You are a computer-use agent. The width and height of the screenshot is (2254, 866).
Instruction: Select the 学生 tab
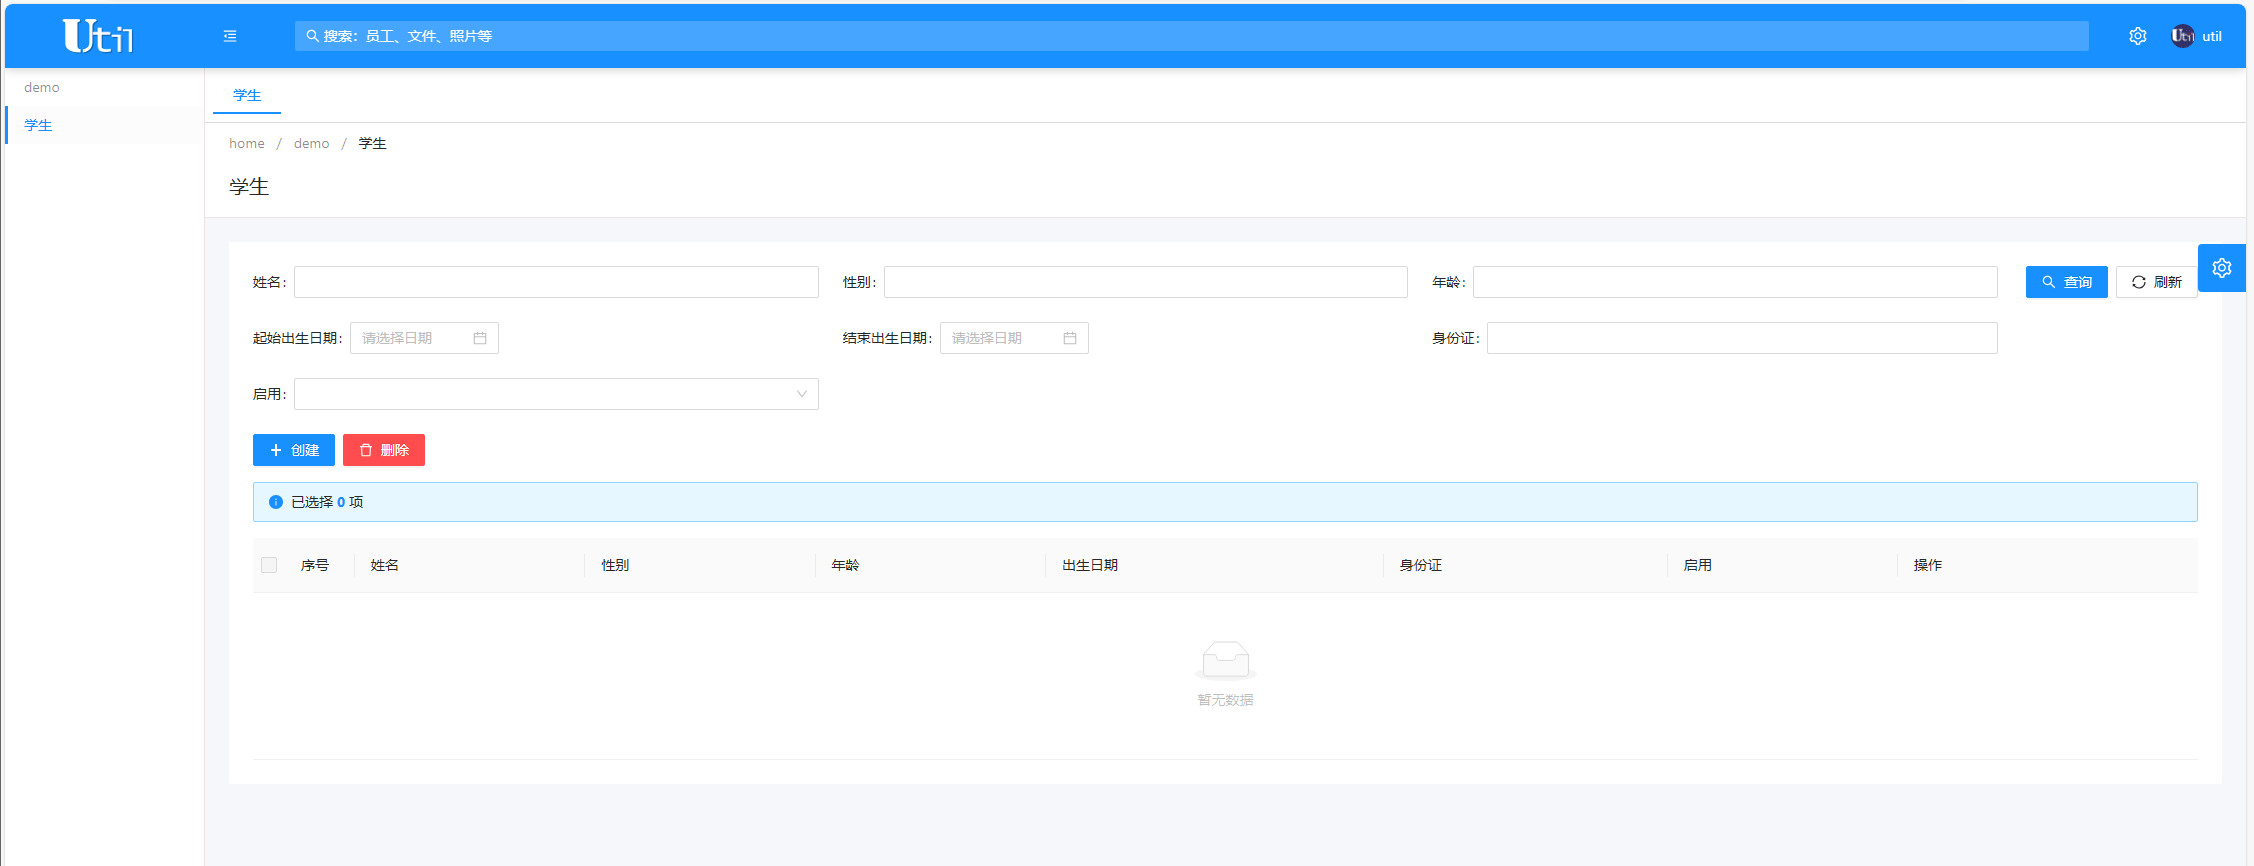(x=247, y=95)
